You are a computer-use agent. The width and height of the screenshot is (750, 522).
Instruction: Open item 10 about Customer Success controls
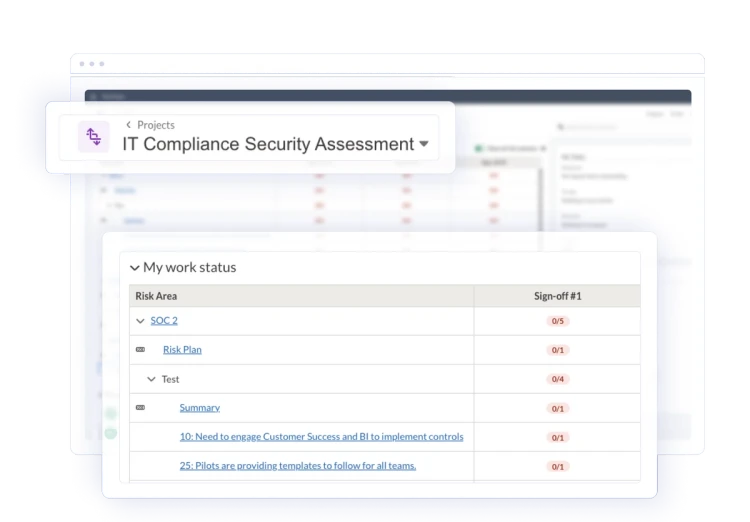pos(321,437)
